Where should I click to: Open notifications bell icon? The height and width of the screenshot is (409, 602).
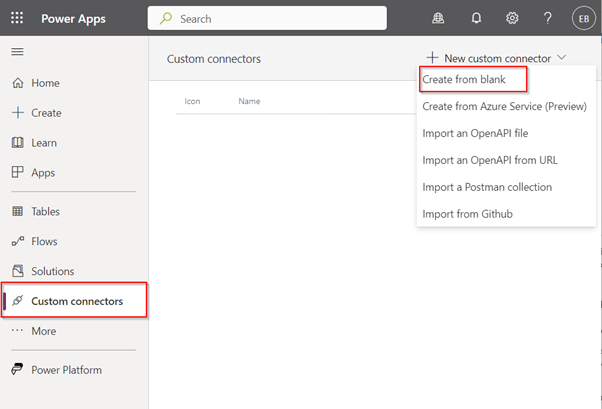pyautogui.click(x=476, y=18)
